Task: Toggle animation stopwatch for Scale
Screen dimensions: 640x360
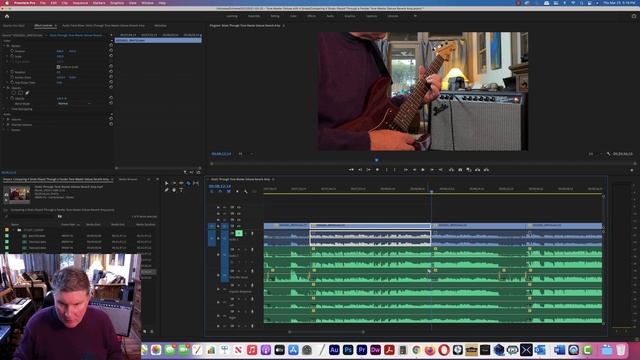Action: pos(12,56)
